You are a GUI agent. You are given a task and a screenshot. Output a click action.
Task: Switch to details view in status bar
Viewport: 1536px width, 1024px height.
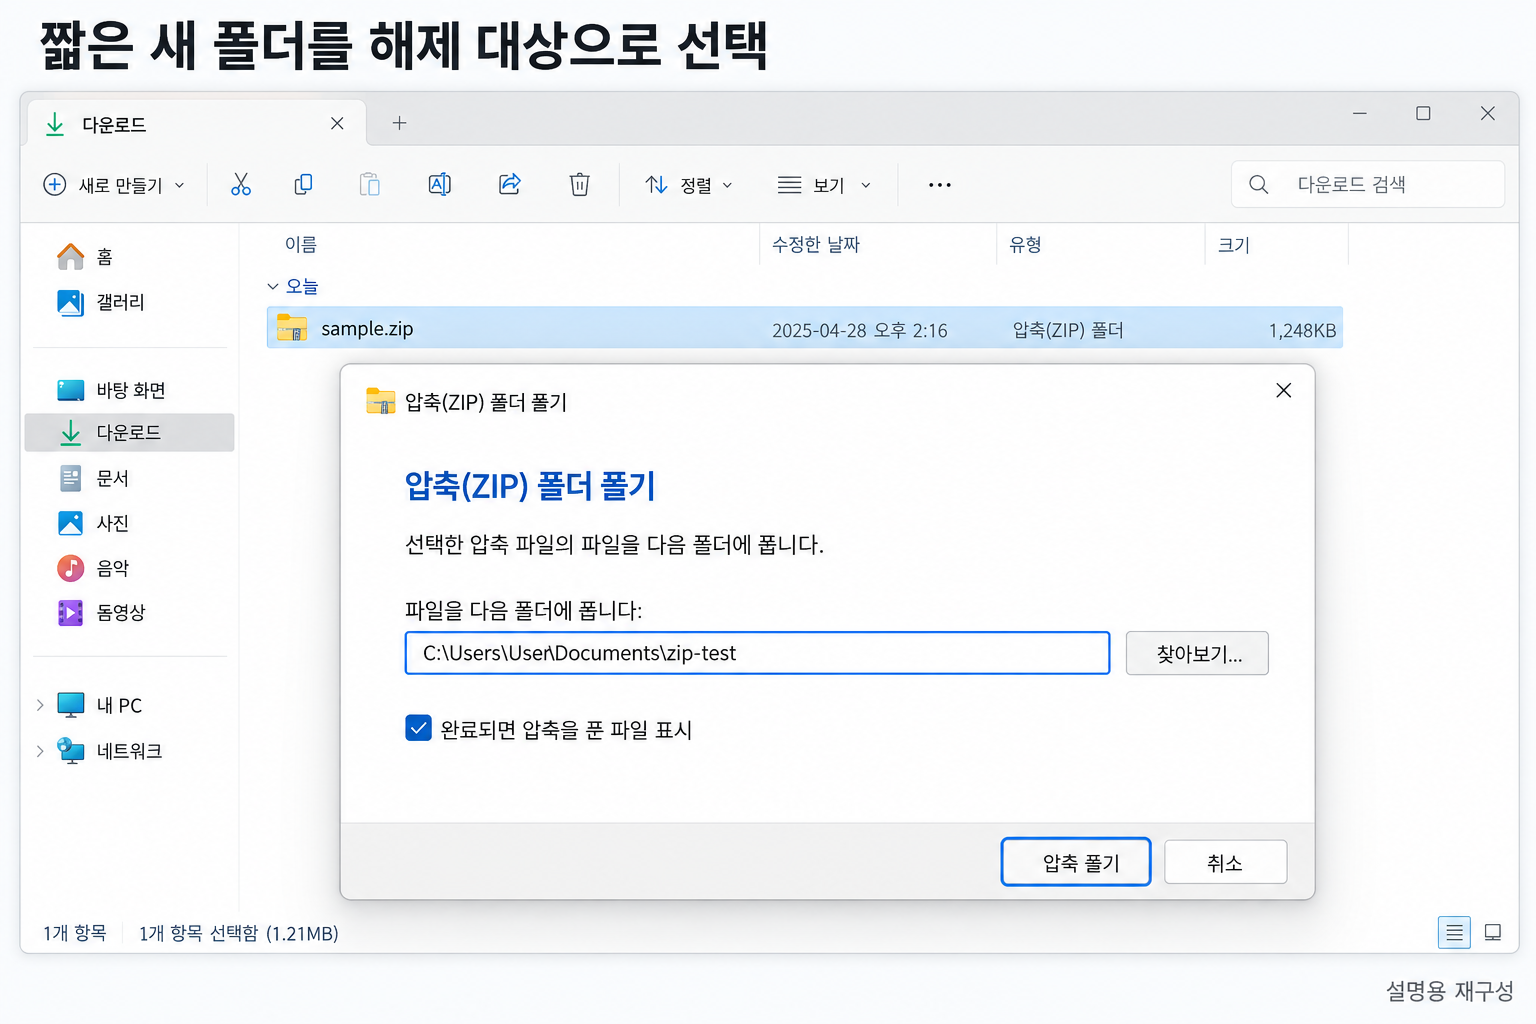(x=1454, y=932)
